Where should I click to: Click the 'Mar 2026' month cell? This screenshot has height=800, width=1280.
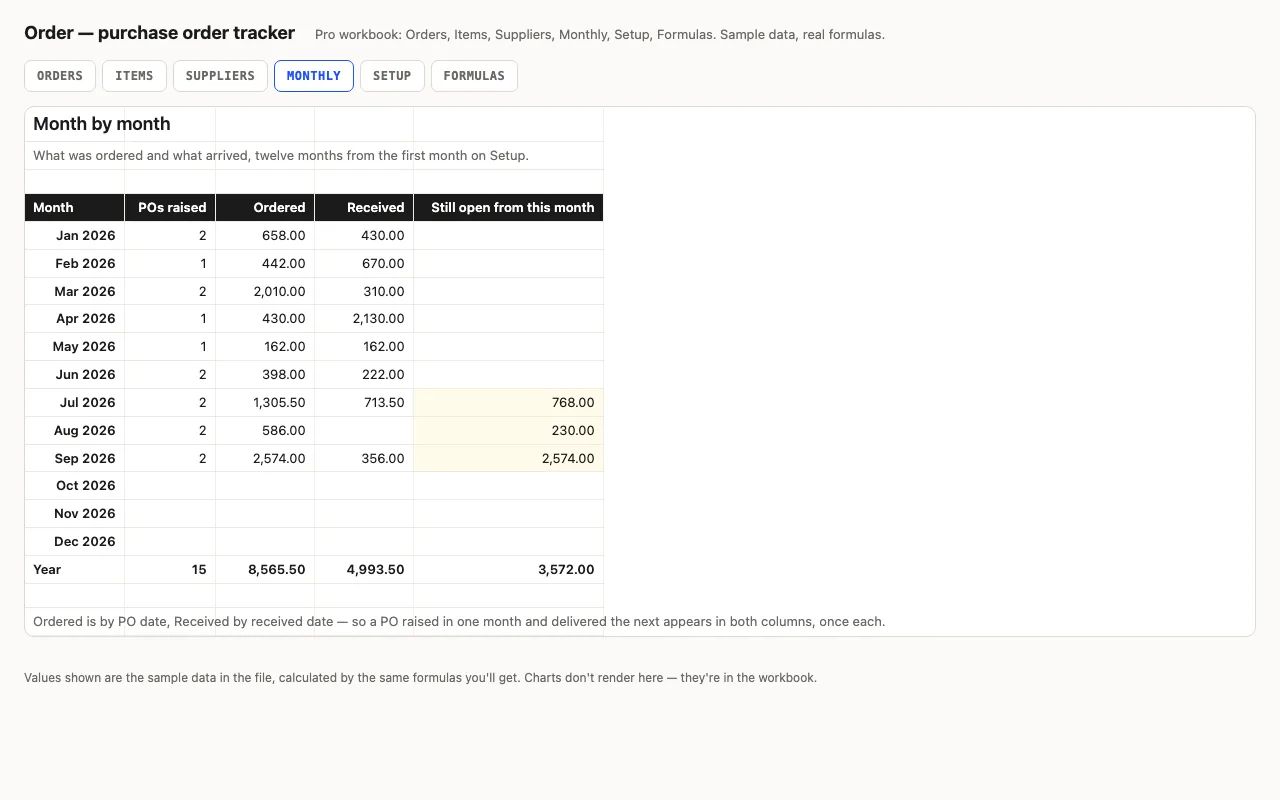pyautogui.click(x=75, y=291)
